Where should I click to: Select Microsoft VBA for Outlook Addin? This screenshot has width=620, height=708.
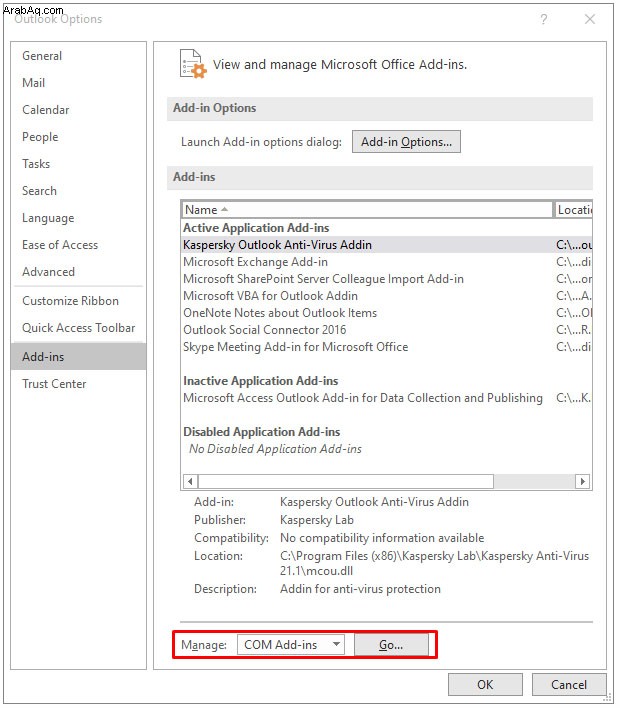[387, 296]
